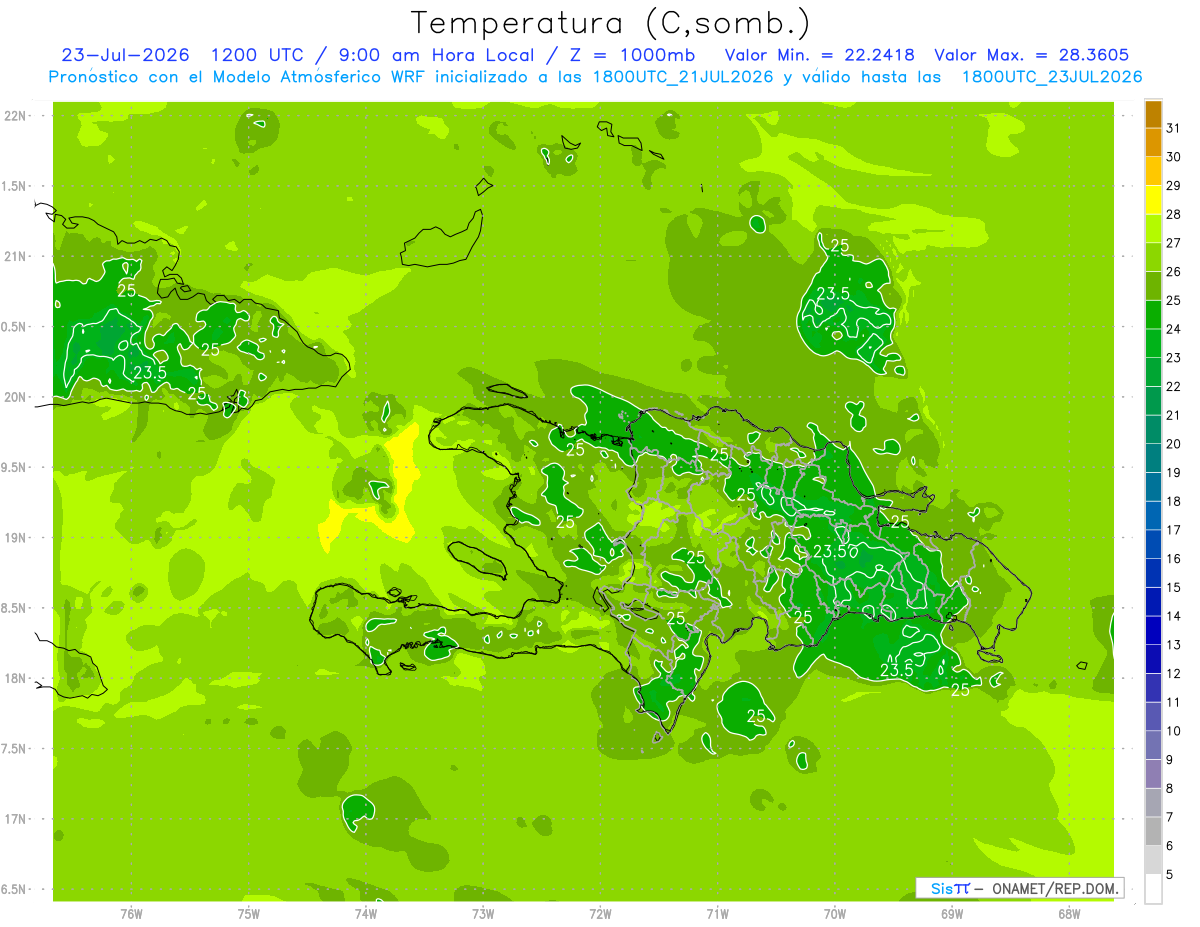Click the legend label '20'

(x=1173, y=443)
